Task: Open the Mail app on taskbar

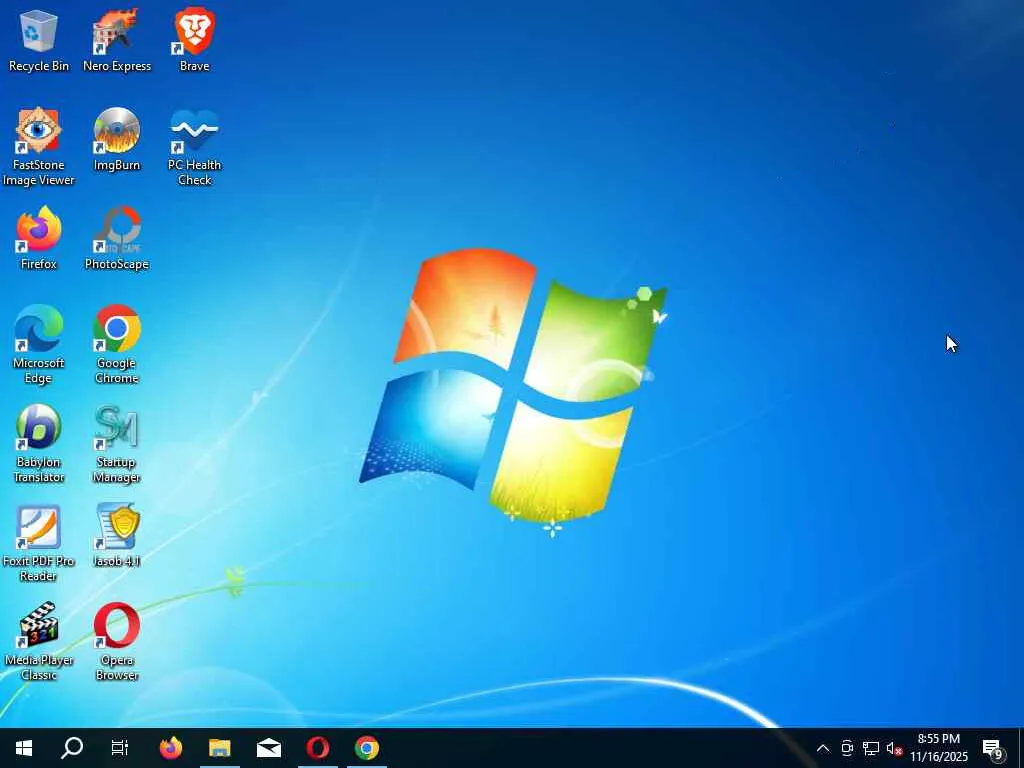Action: click(269, 748)
